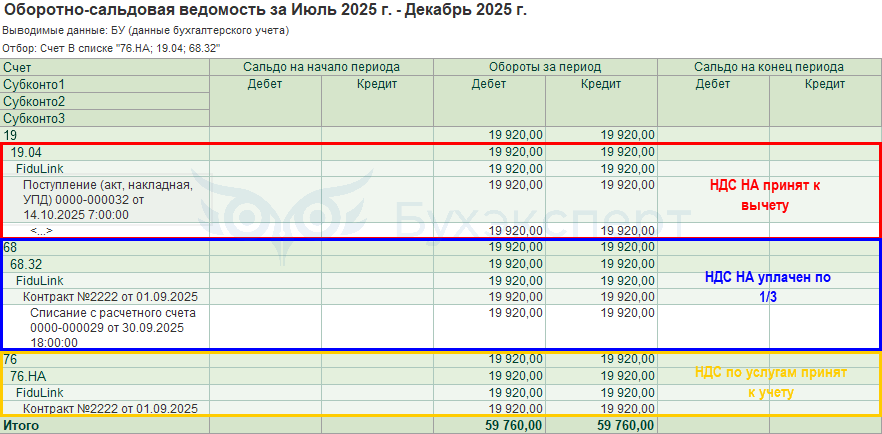
Task: Open Списание с расчетного счета 0000-000029 document
Action: point(112,328)
